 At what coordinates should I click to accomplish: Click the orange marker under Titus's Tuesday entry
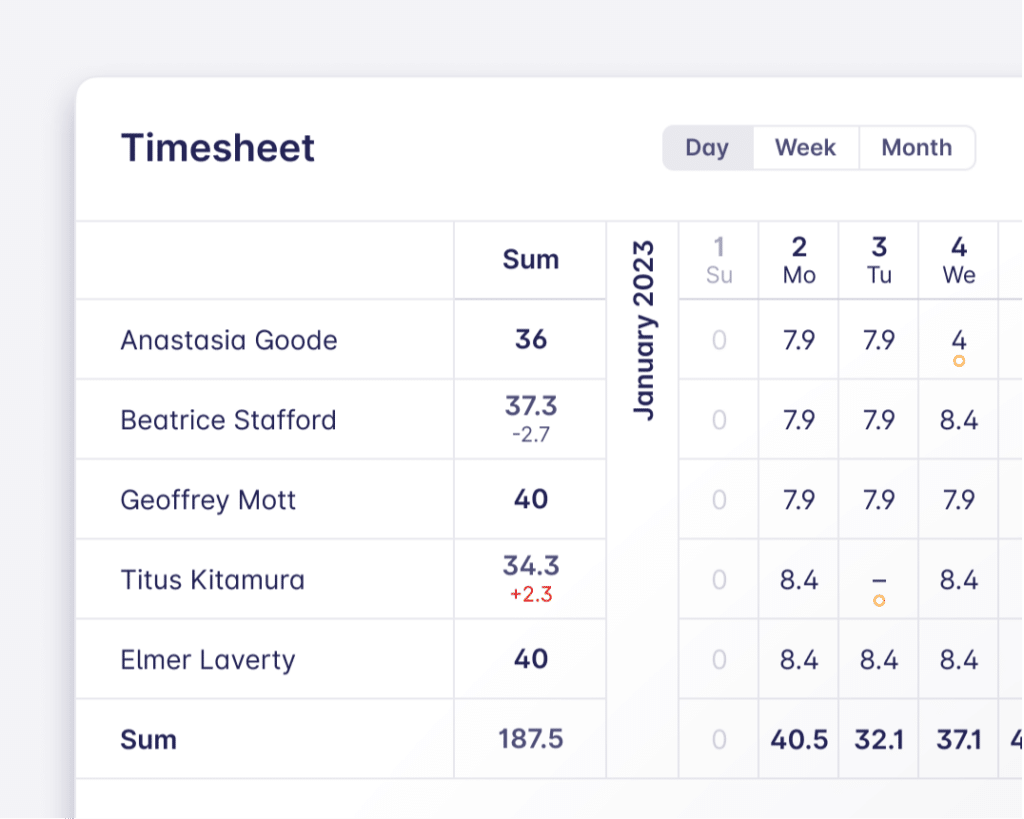point(879,601)
